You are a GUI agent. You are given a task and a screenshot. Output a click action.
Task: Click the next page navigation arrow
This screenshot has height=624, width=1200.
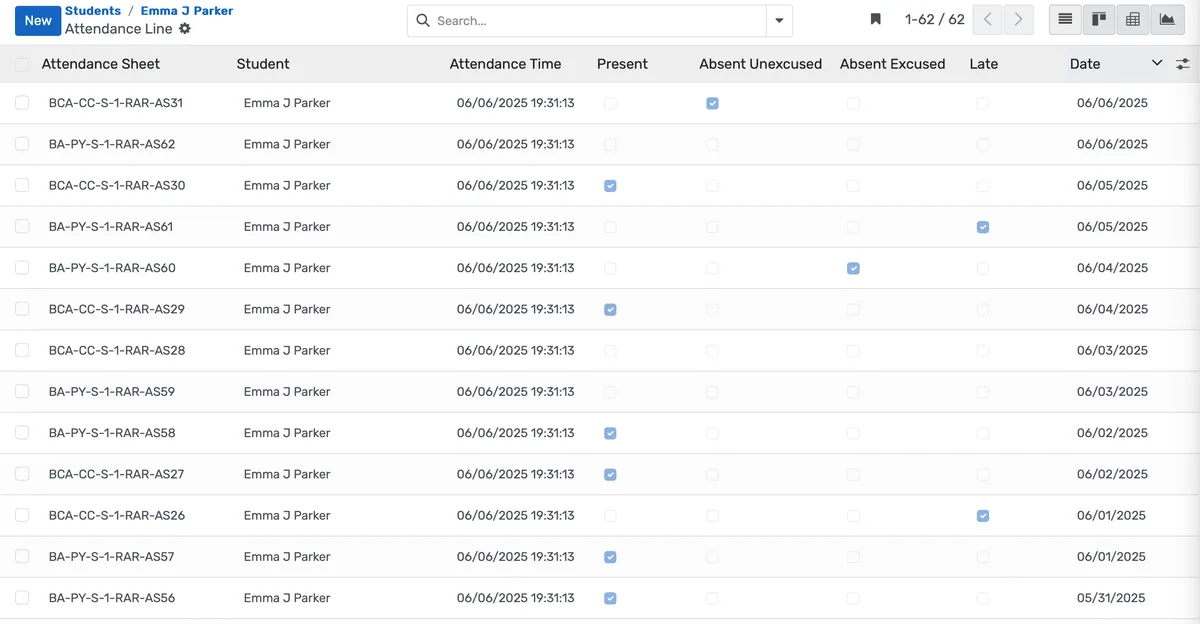pyautogui.click(x=1018, y=18)
